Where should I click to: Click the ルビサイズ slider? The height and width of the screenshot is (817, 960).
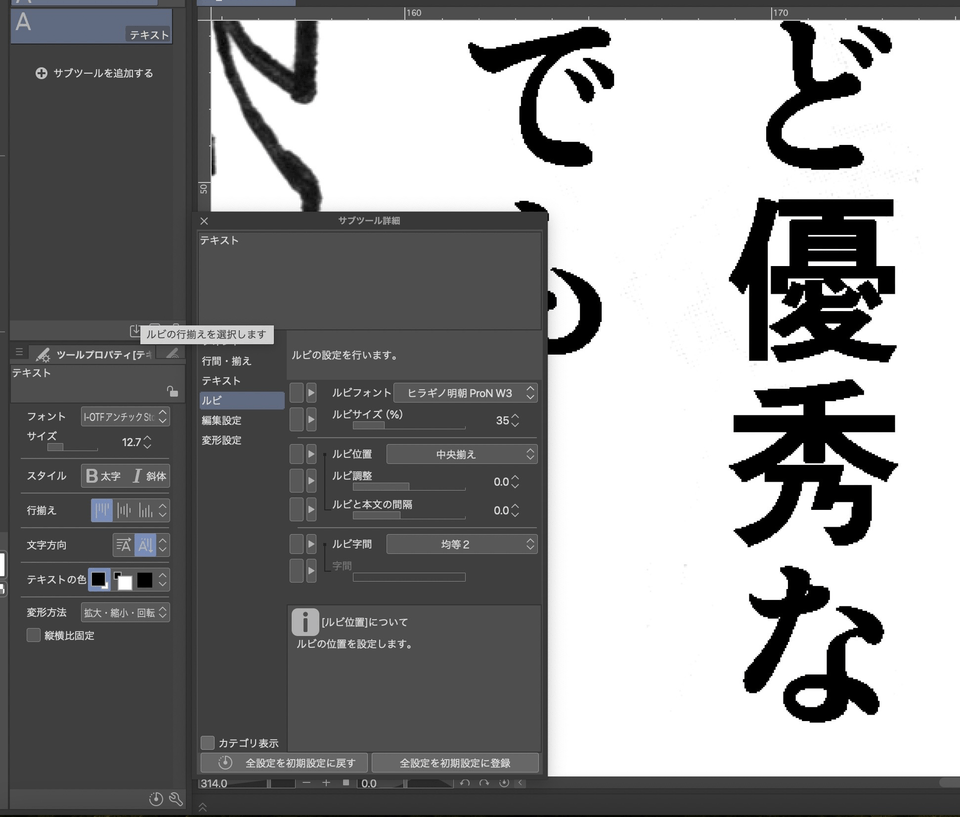click(409, 425)
